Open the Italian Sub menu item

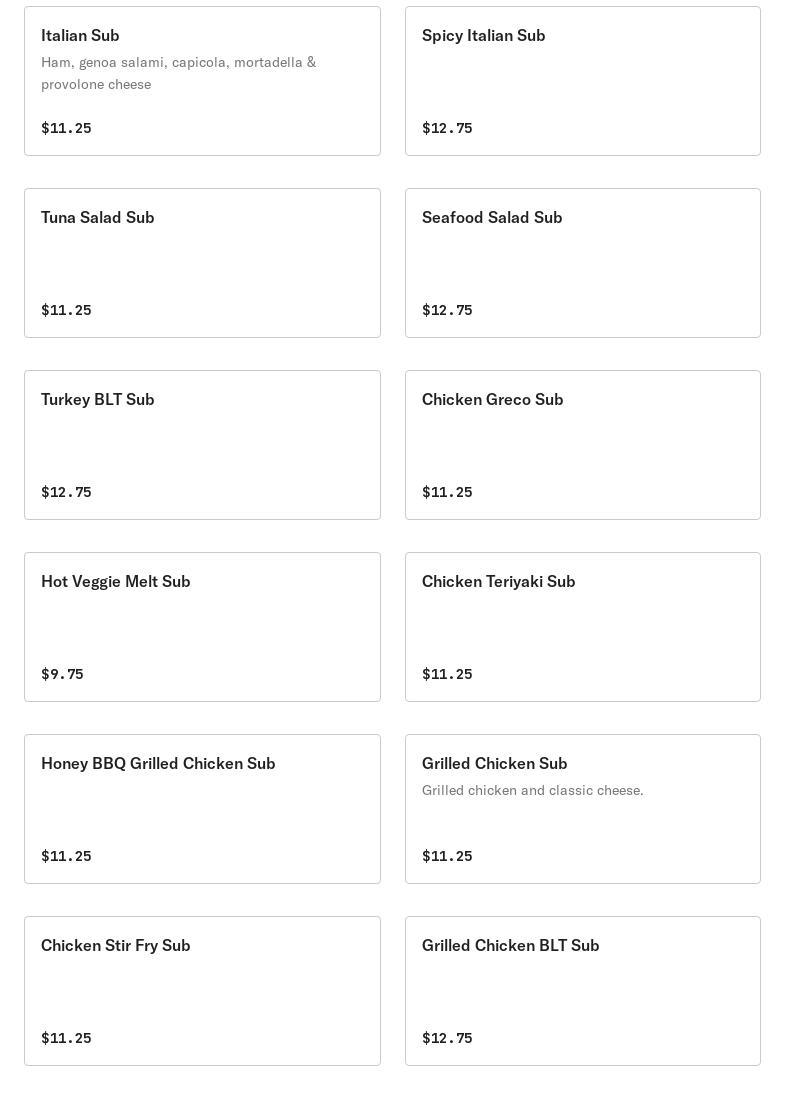pos(202,81)
